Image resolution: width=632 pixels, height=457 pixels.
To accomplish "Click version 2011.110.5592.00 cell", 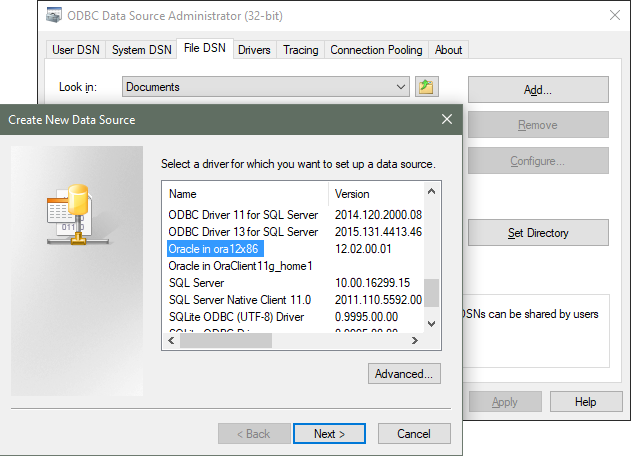I will [x=378, y=300].
